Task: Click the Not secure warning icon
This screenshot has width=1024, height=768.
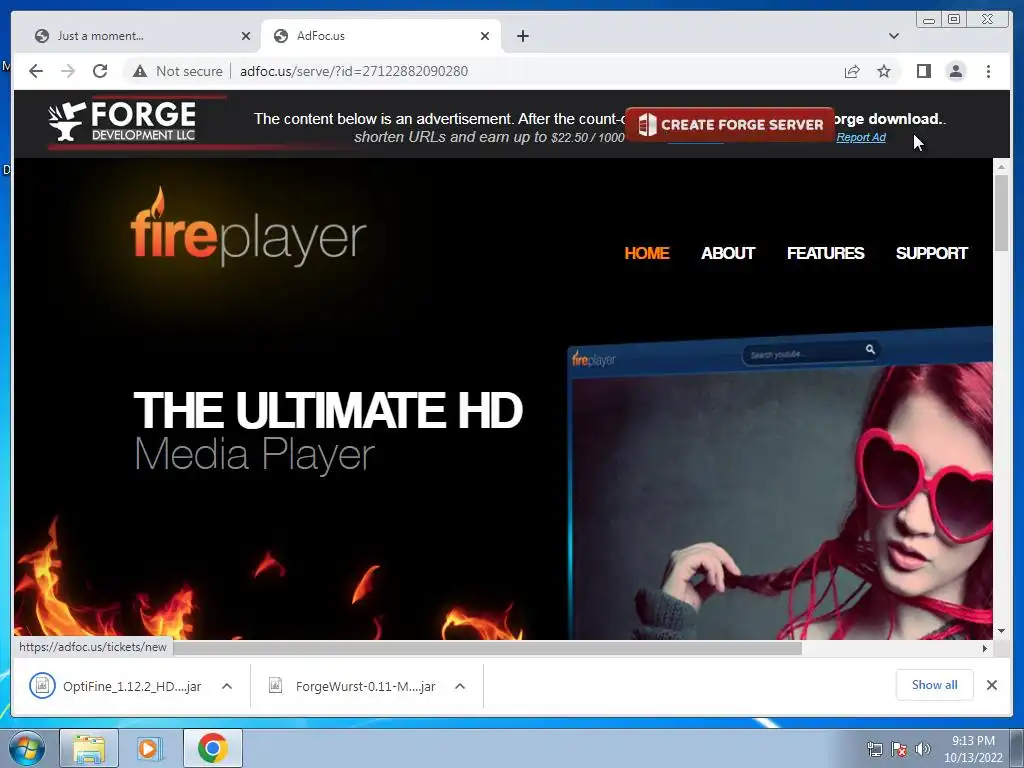Action: tap(140, 71)
